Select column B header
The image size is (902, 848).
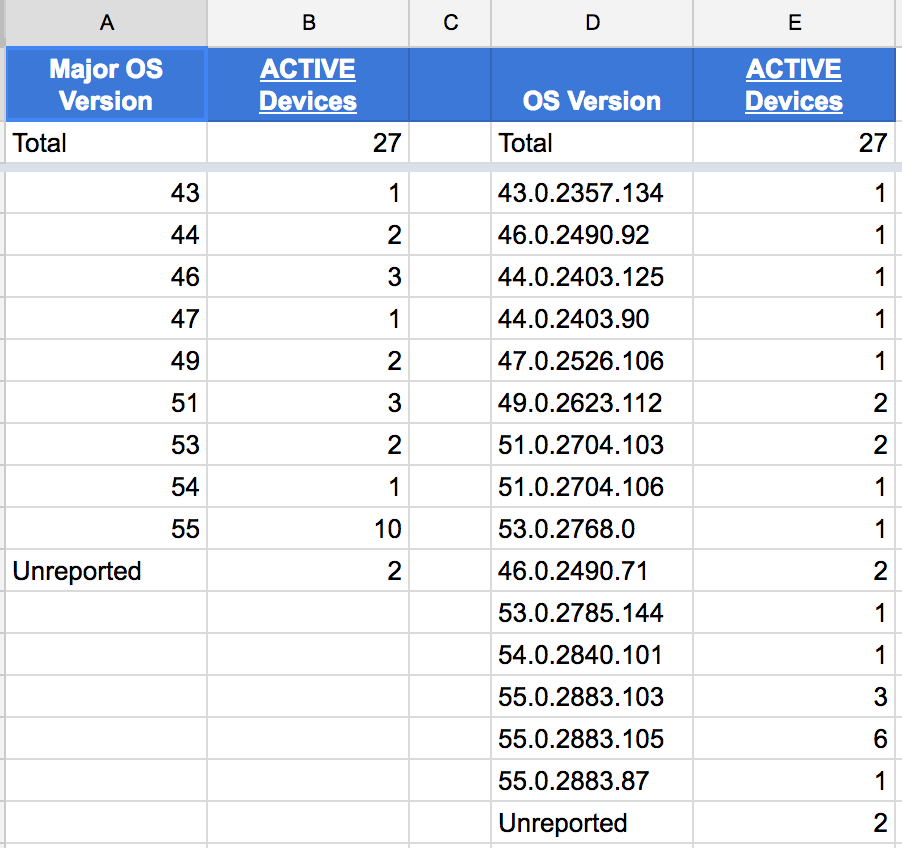308,23
